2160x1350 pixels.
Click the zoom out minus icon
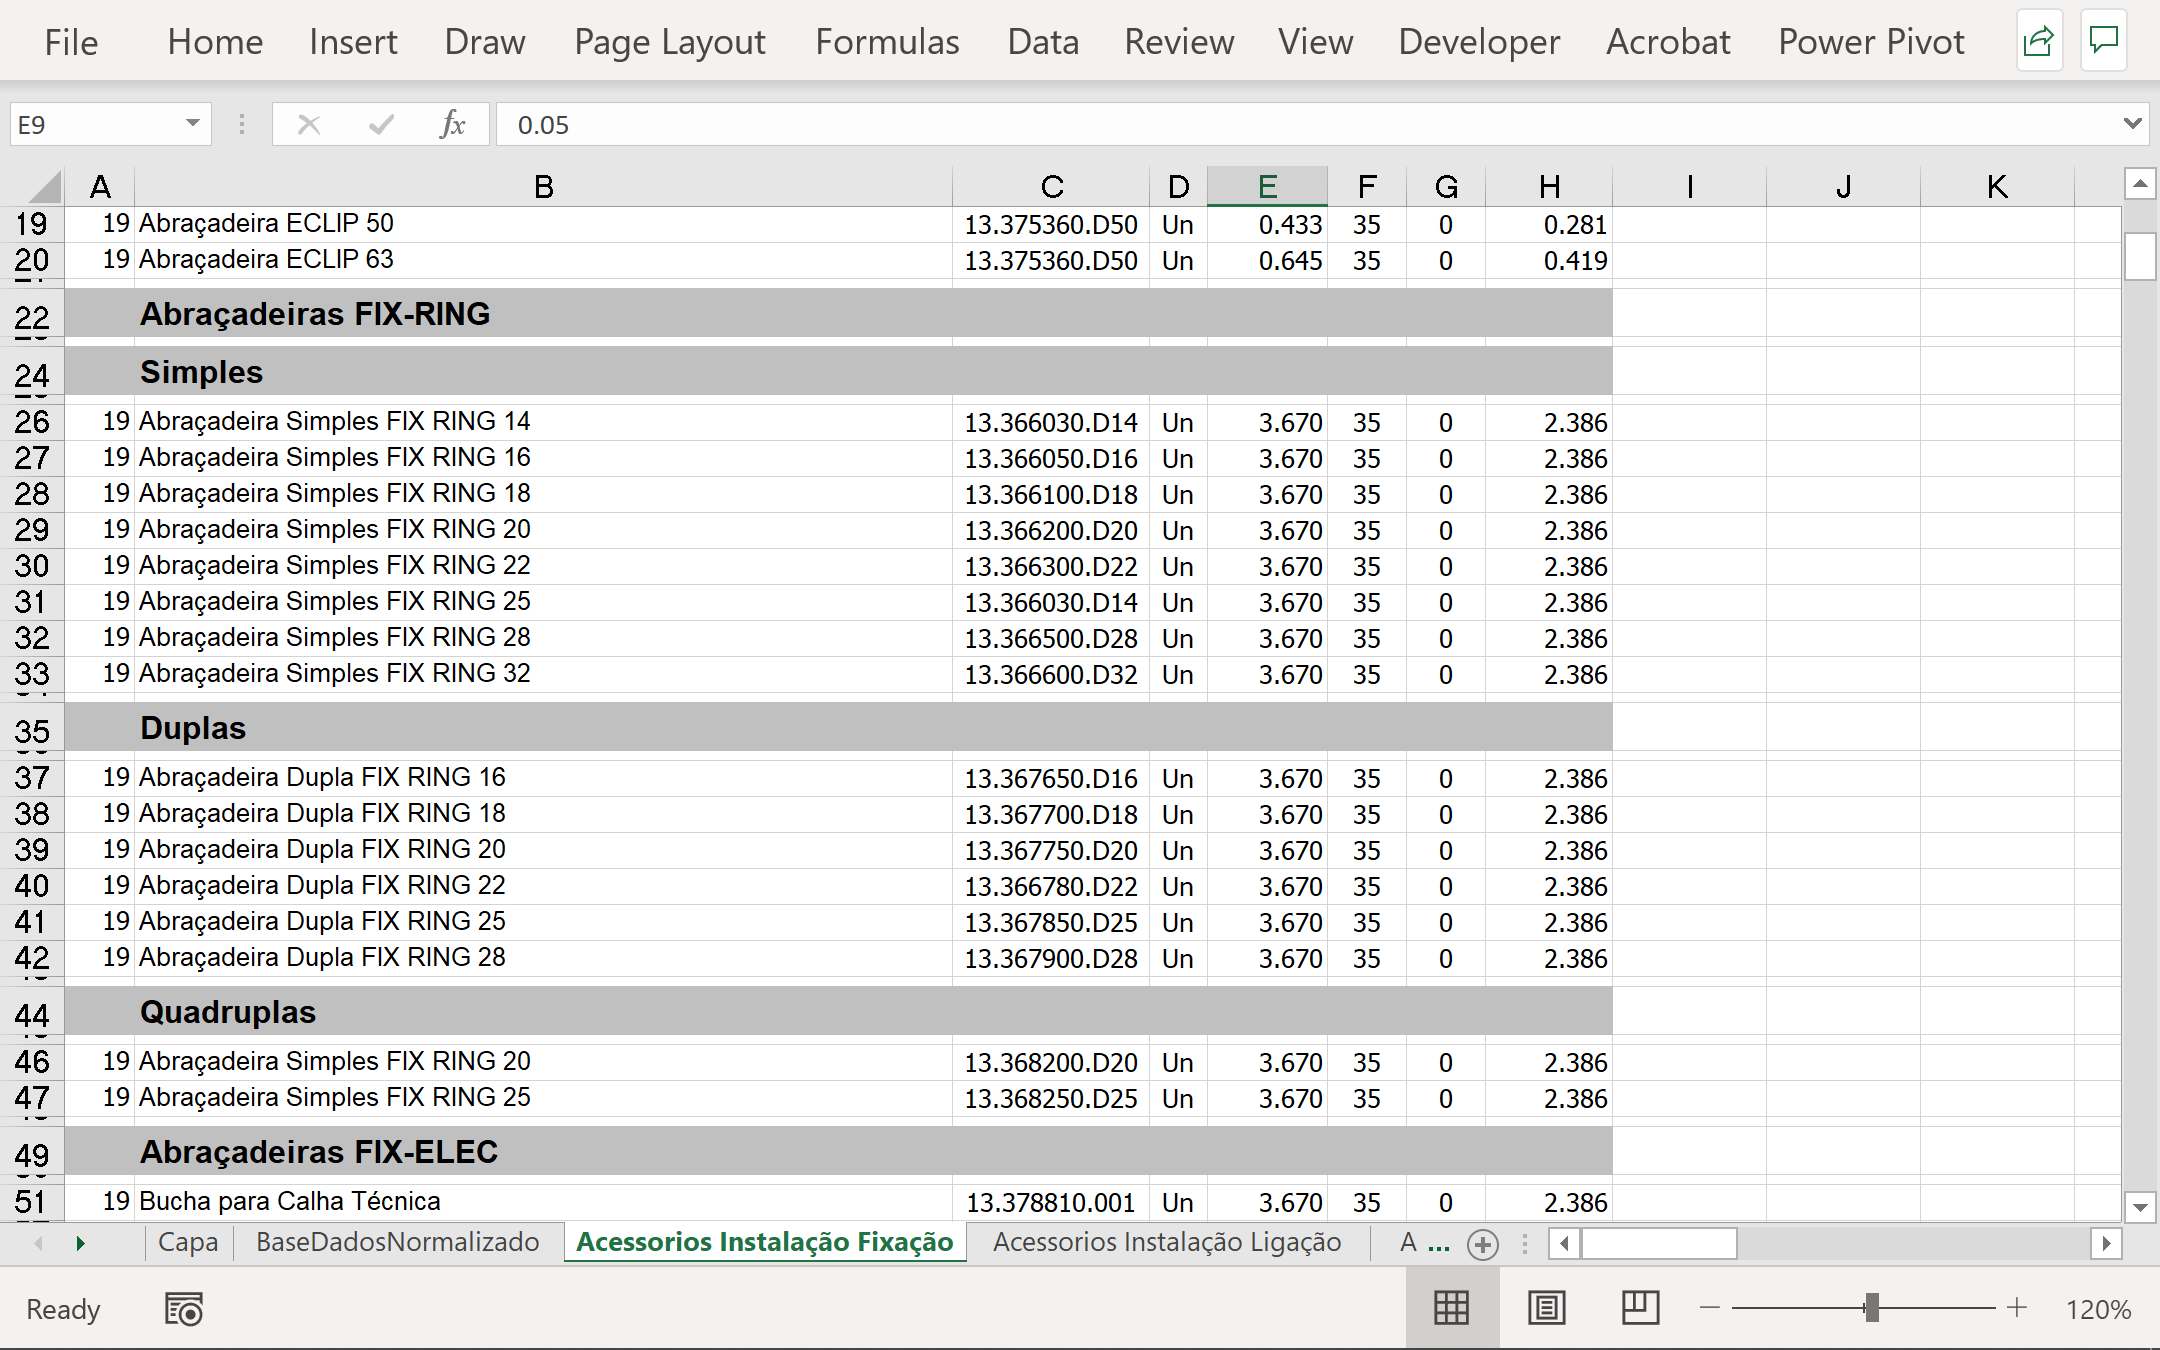pyautogui.click(x=1710, y=1308)
